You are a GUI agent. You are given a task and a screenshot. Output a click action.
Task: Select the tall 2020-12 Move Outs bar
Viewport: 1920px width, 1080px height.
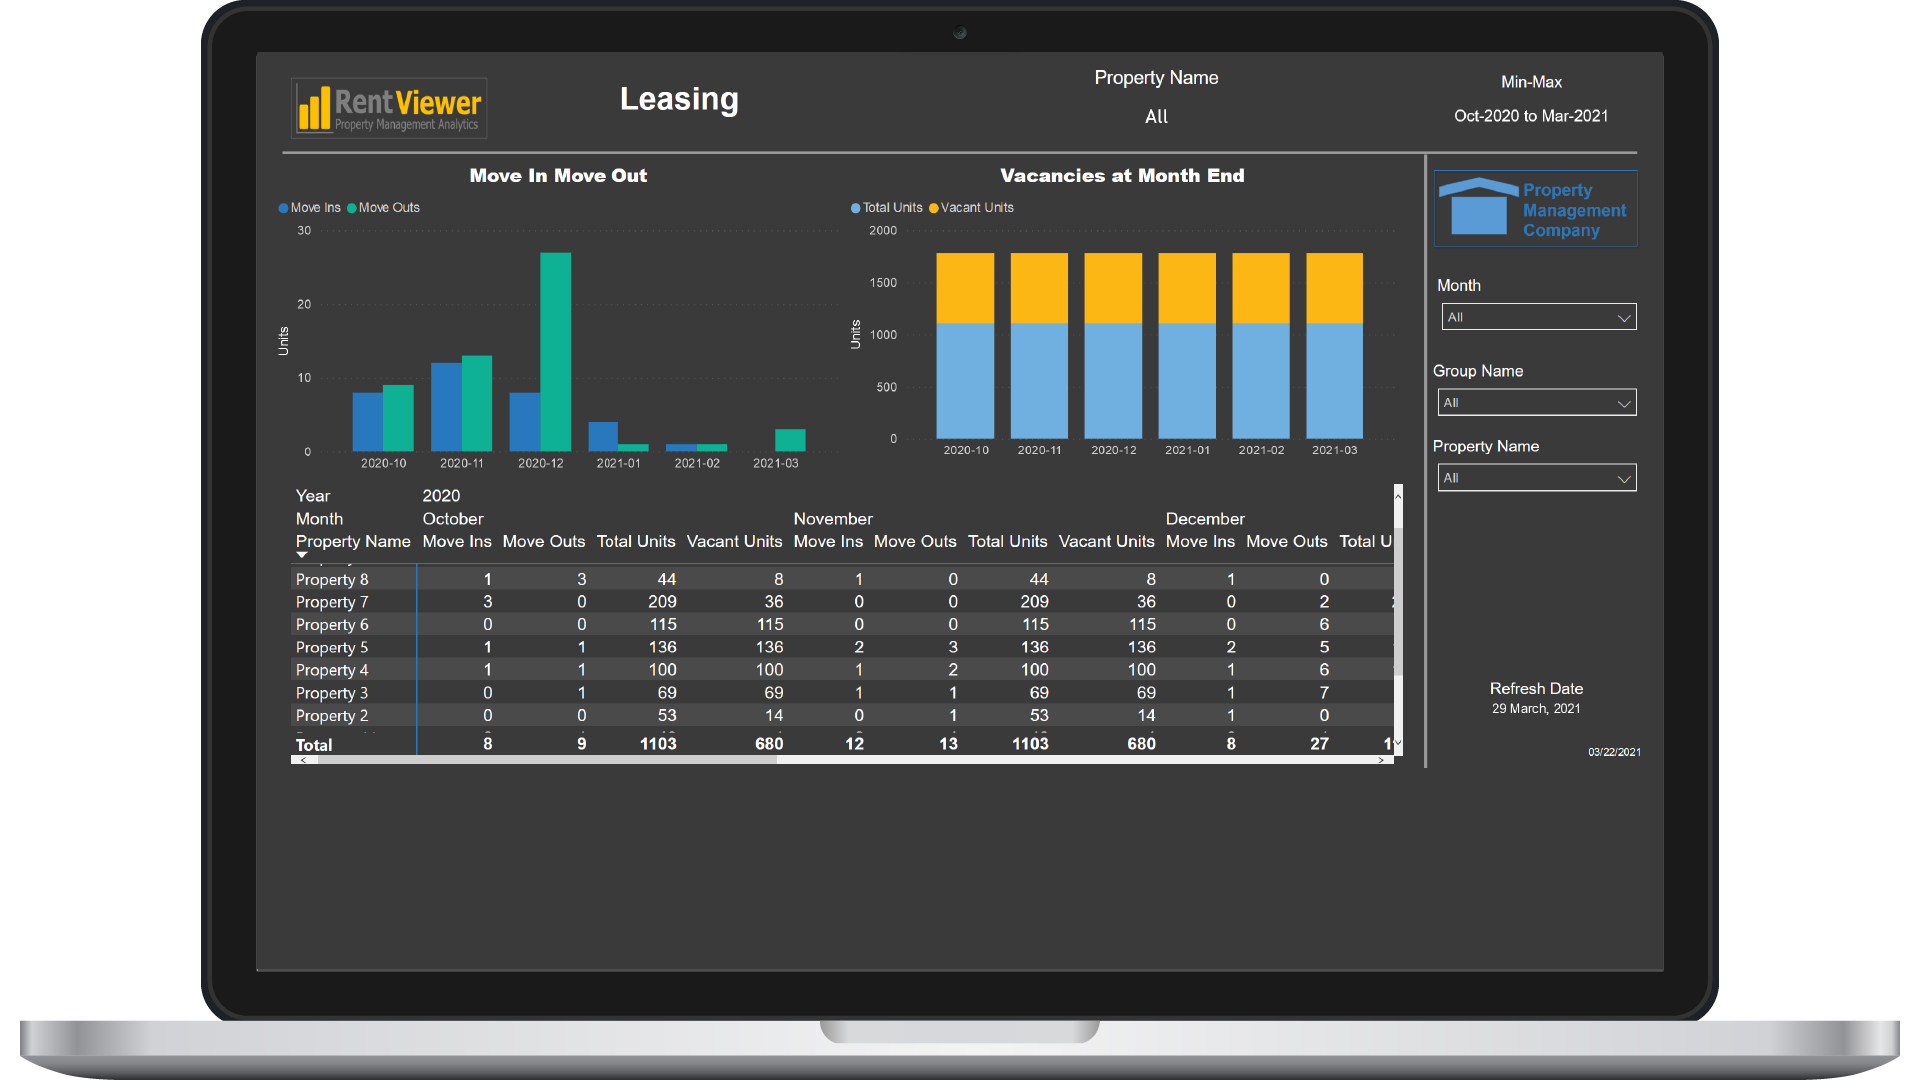[x=556, y=350]
